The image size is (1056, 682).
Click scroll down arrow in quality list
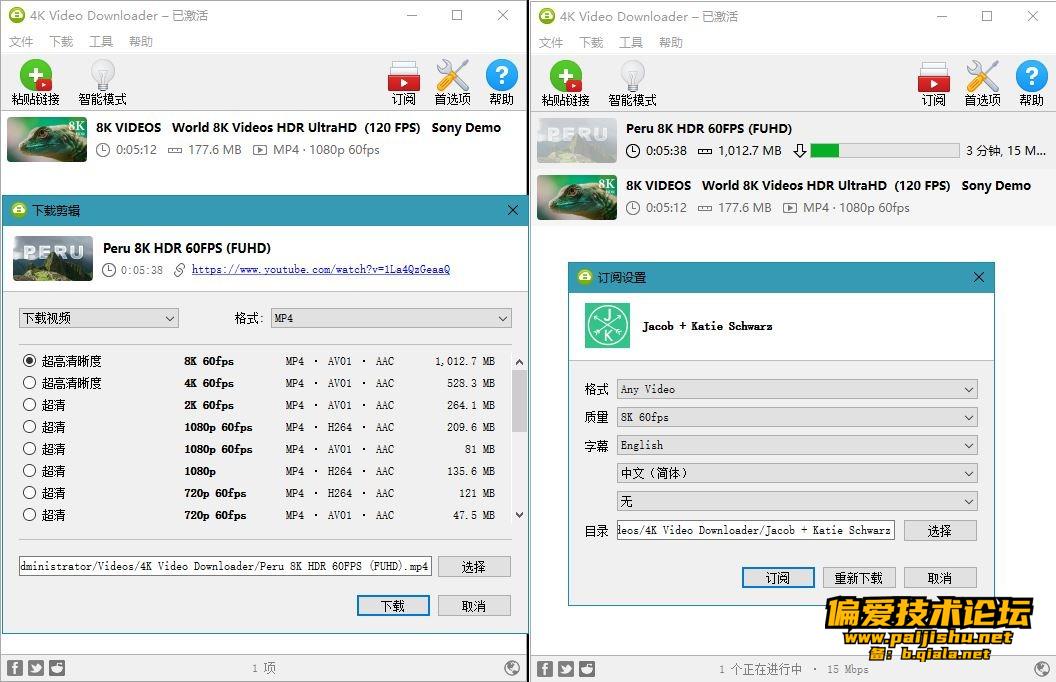[519, 515]
